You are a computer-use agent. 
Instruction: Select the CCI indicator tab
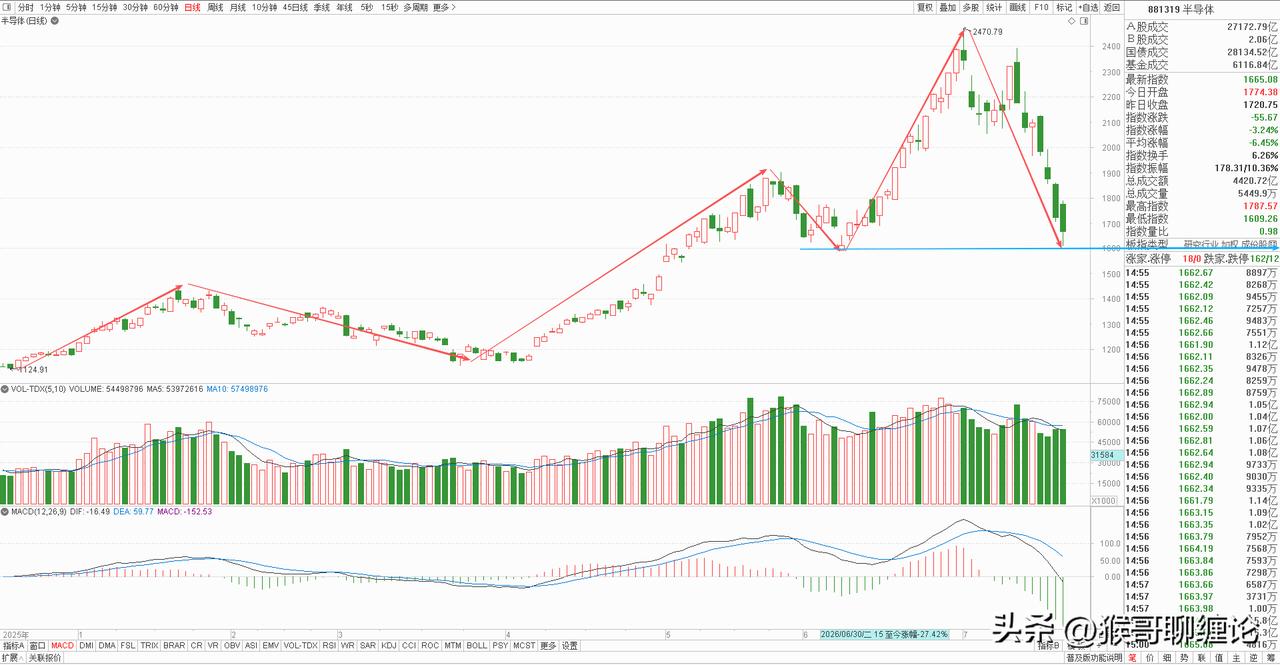point(409,645)
